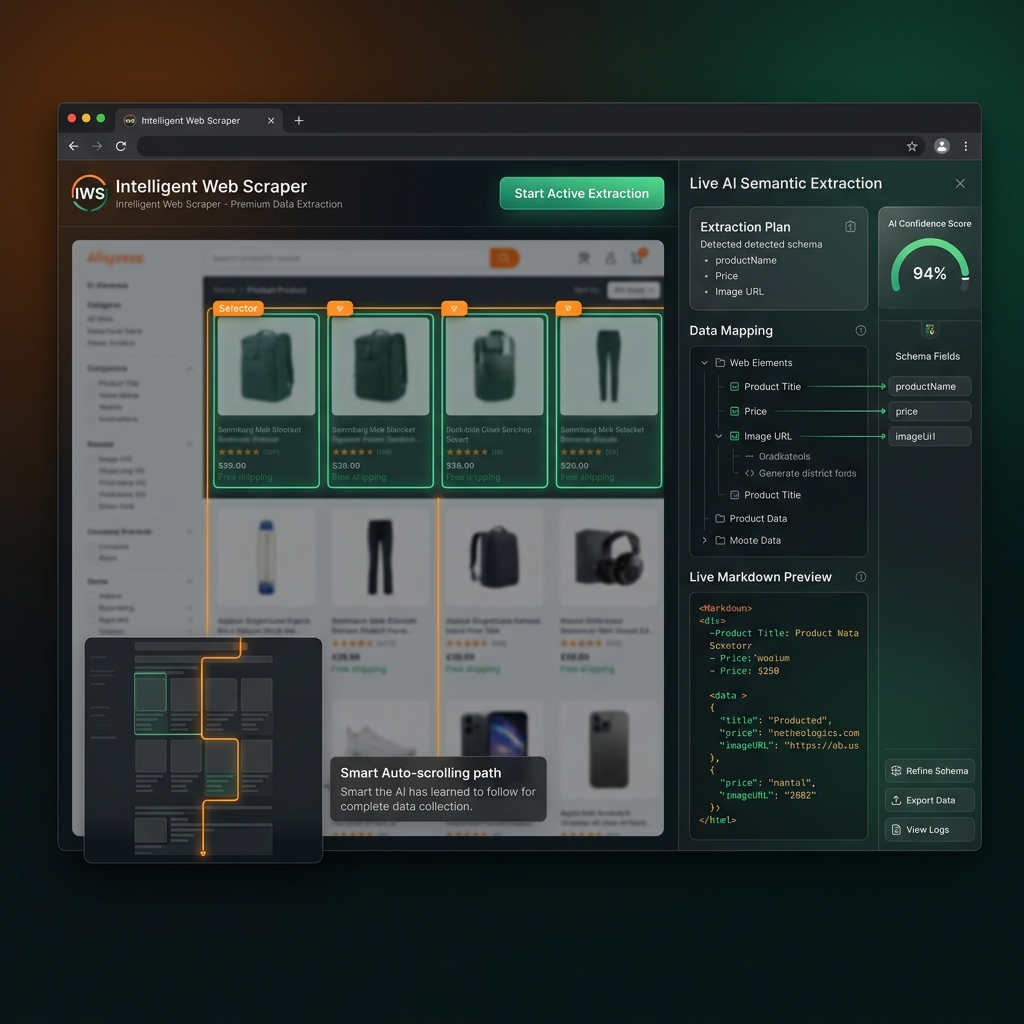Select the Generate district fords tree item
The image size is (1024, 1024).
(x=801, y=473)
